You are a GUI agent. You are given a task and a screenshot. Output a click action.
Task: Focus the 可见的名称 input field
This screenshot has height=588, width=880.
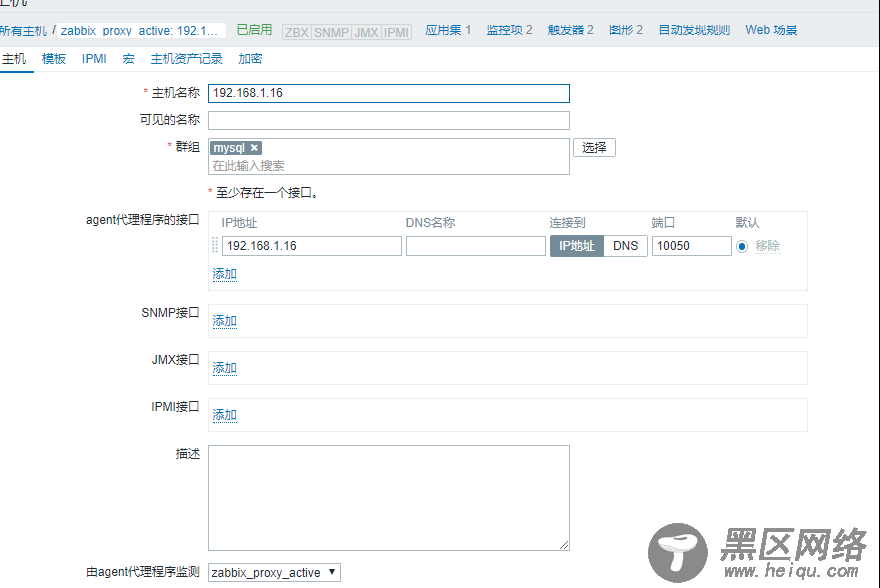pos(389,120)
